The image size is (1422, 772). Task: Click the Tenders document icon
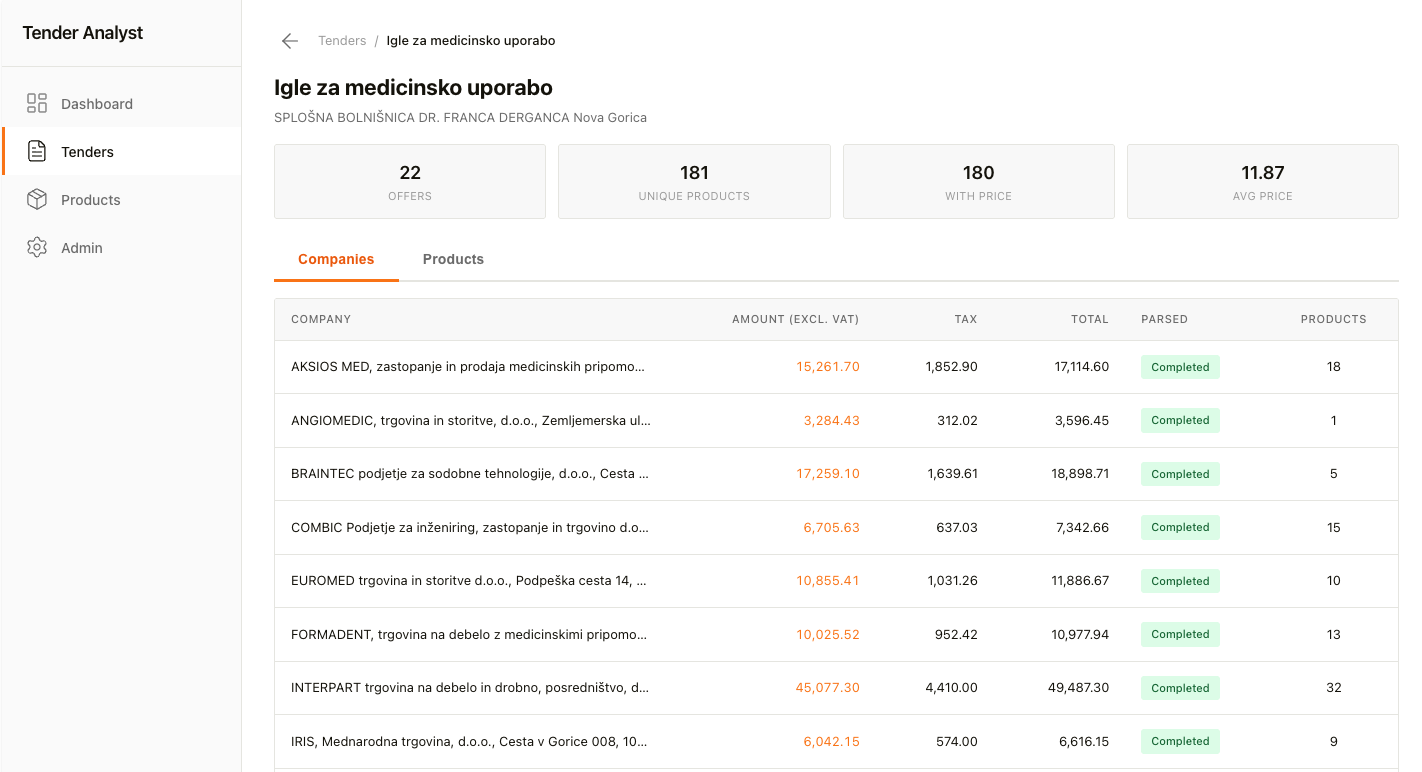pos(37,151)
